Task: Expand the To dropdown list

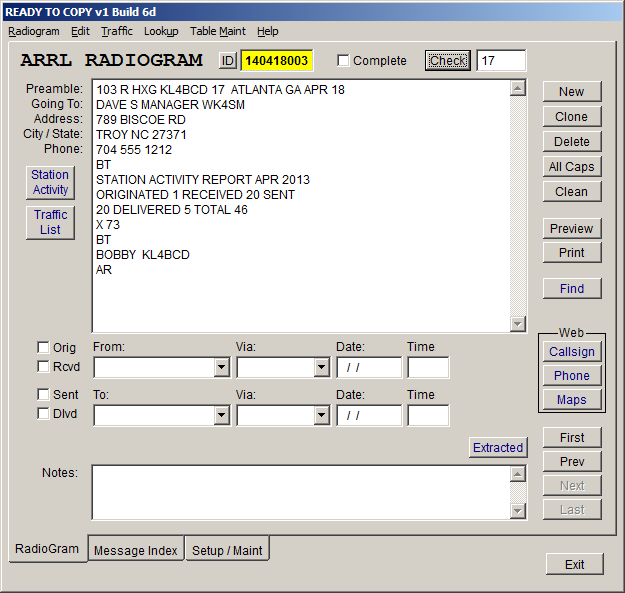Action: pyautogui.click(x=221, y=416)
